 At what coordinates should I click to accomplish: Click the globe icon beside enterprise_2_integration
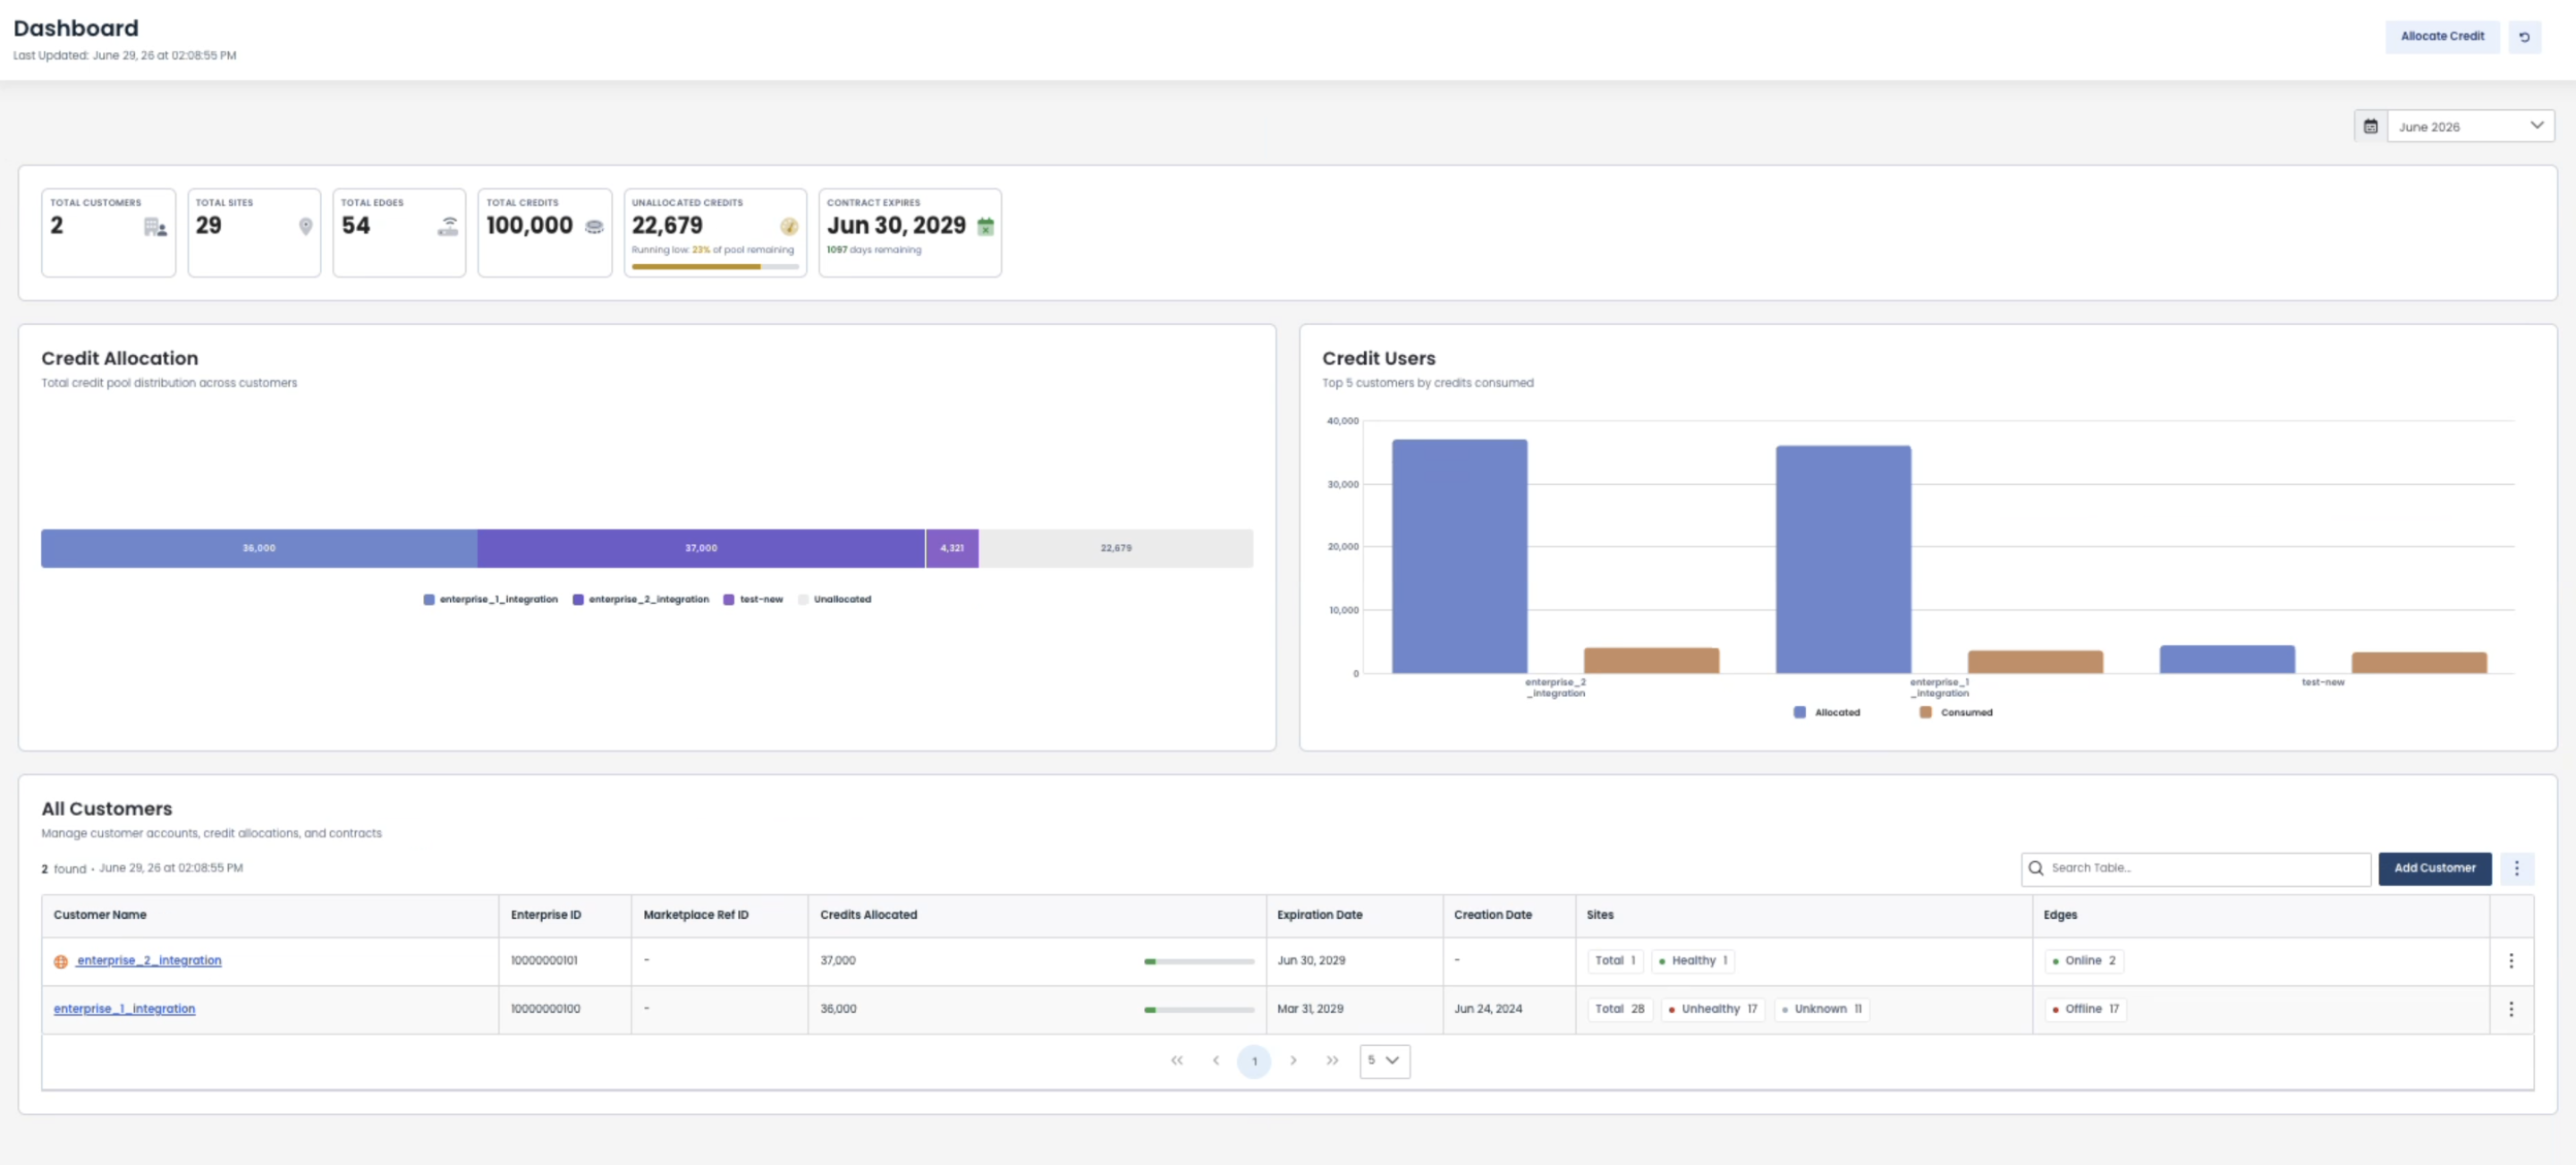pos(61,961)
